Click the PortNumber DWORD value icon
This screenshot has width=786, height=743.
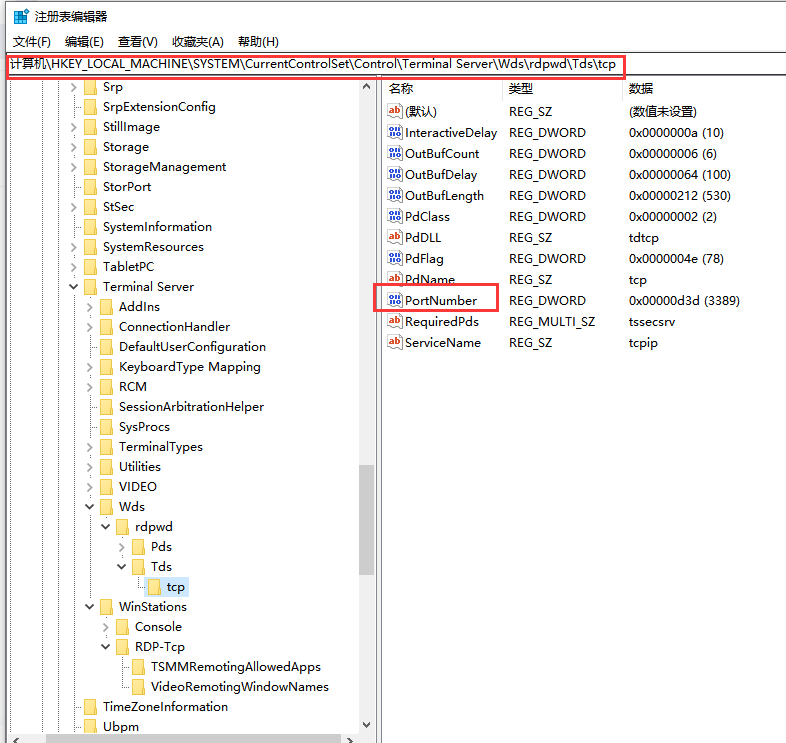click(x=395, y=300)
